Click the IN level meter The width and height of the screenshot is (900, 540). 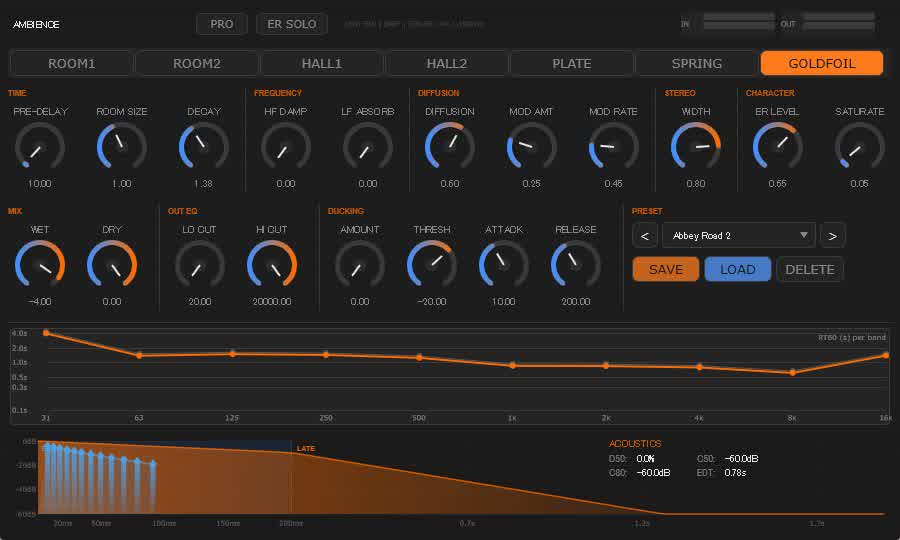click(x=738, y=21)
